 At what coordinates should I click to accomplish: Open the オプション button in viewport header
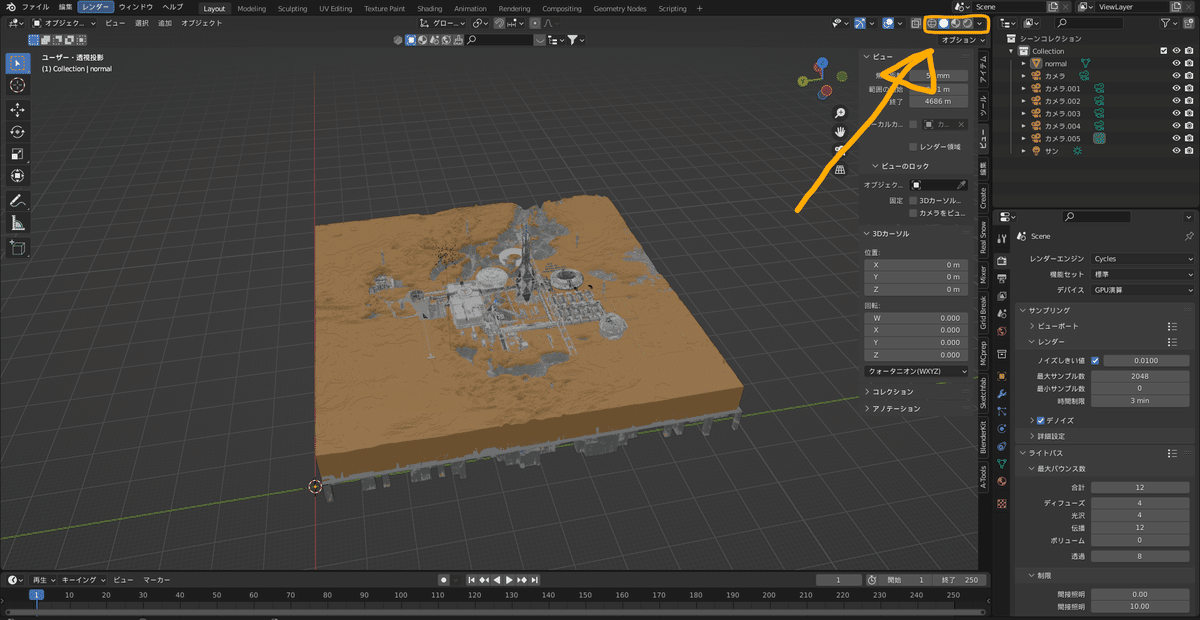coord(962,40)
